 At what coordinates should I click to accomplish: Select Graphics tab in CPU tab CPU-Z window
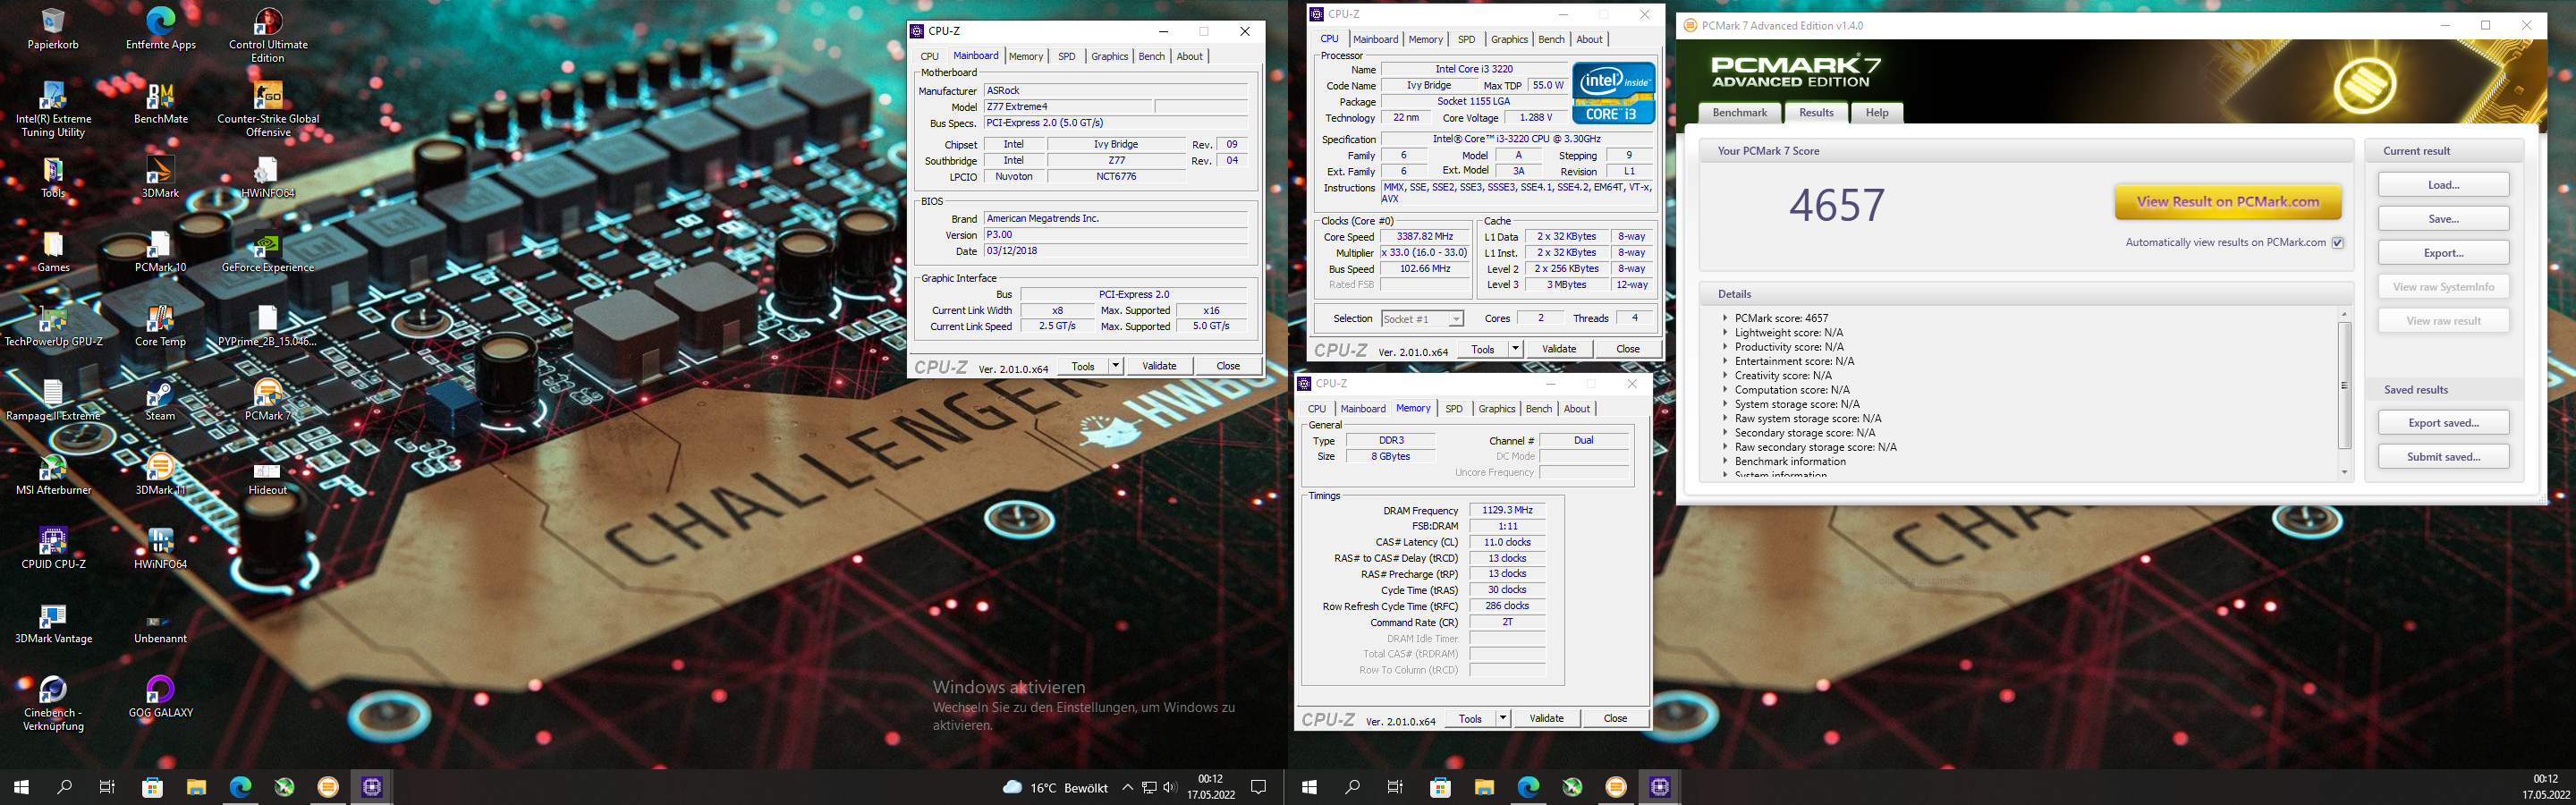coord(1509,40)
